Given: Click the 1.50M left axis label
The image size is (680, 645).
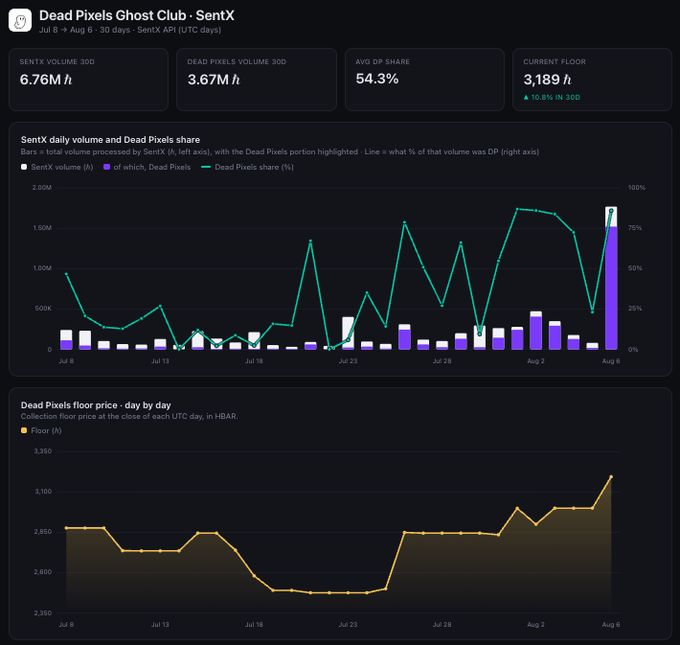Looking at the screenshot, I should [x=42, y=228].
